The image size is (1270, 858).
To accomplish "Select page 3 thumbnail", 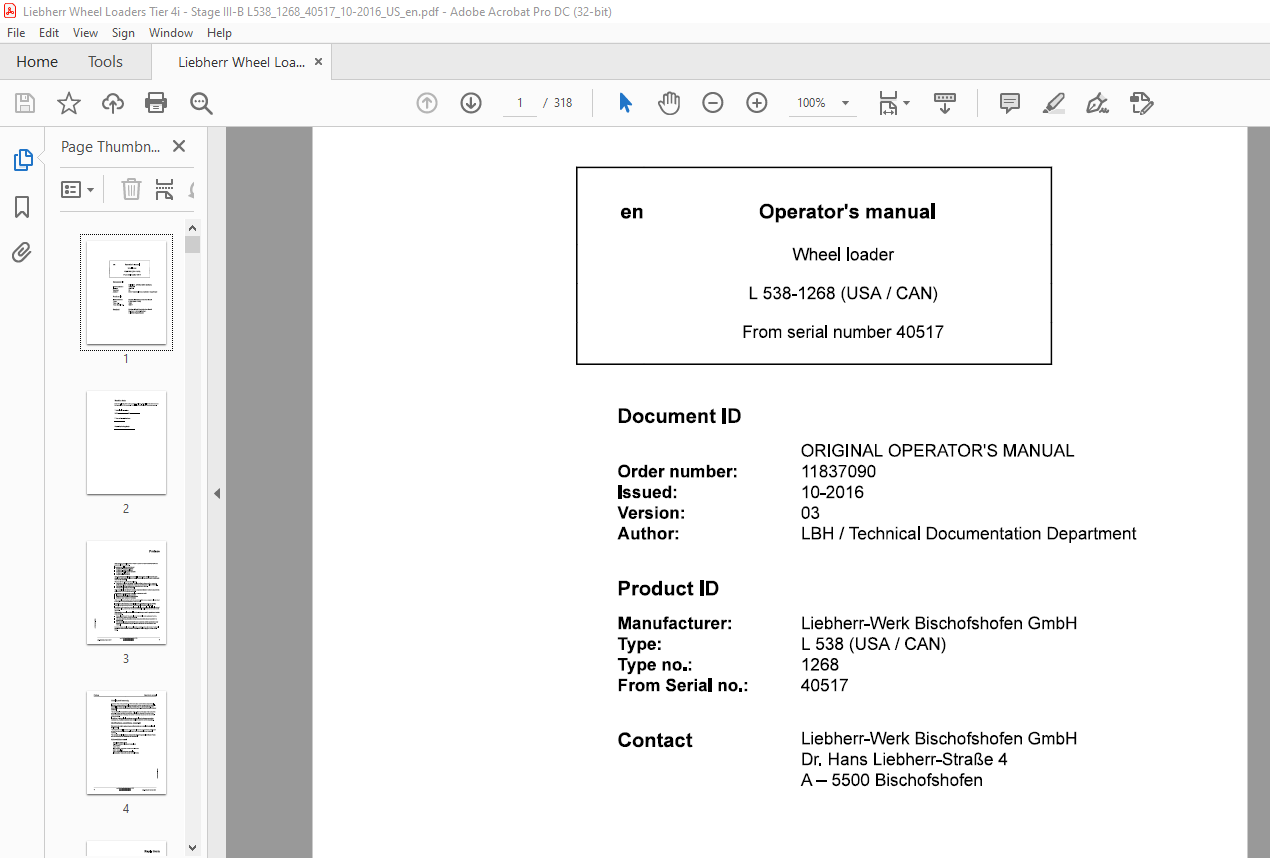I will (x=126, y=592).
